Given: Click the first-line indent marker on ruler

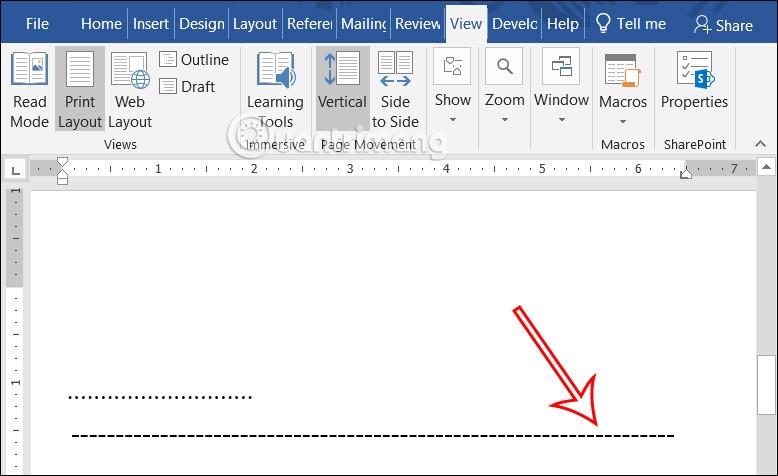Looking at the screenshot, I should [x=63, y=162].
